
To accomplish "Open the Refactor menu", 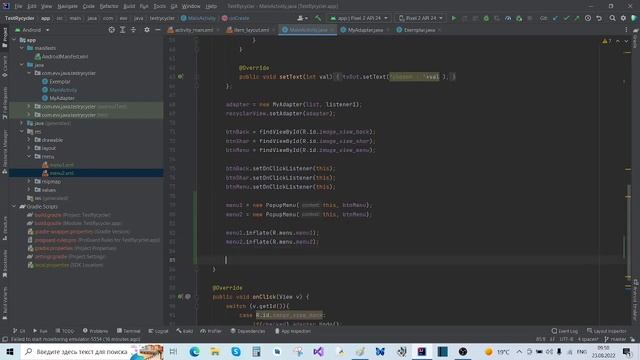I will [x=109, y=6].
